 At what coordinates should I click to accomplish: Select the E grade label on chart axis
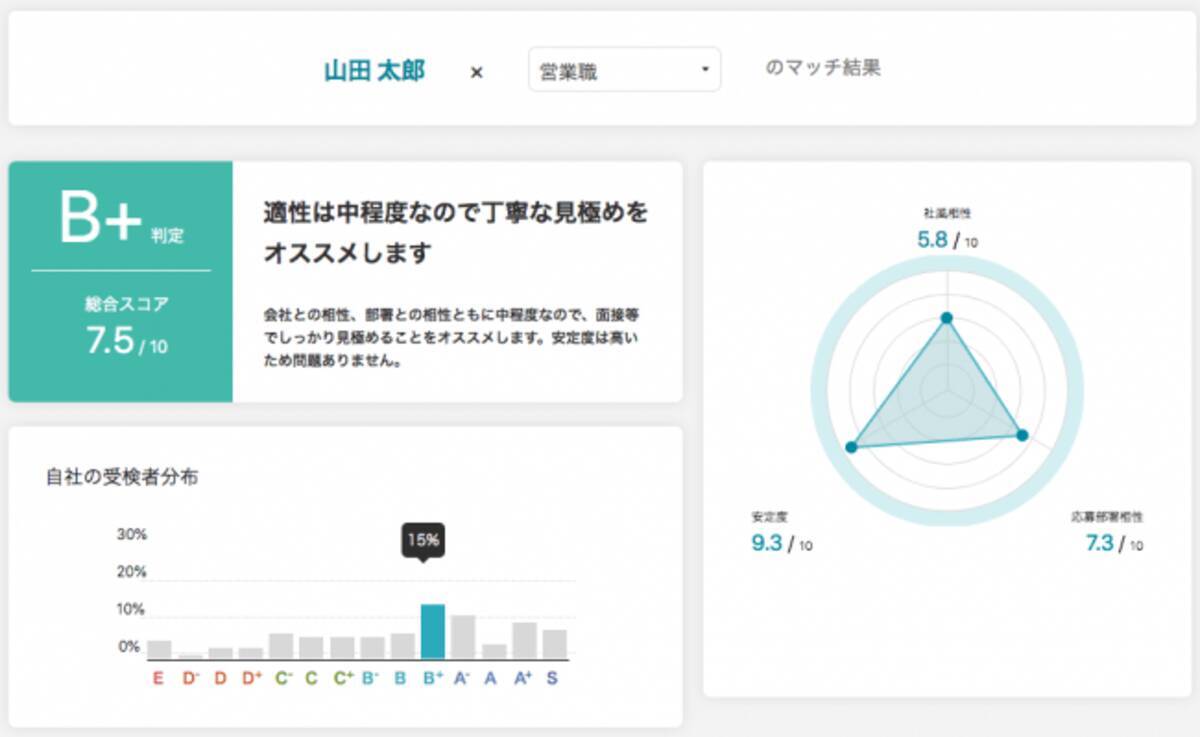(x=158, y=678)
